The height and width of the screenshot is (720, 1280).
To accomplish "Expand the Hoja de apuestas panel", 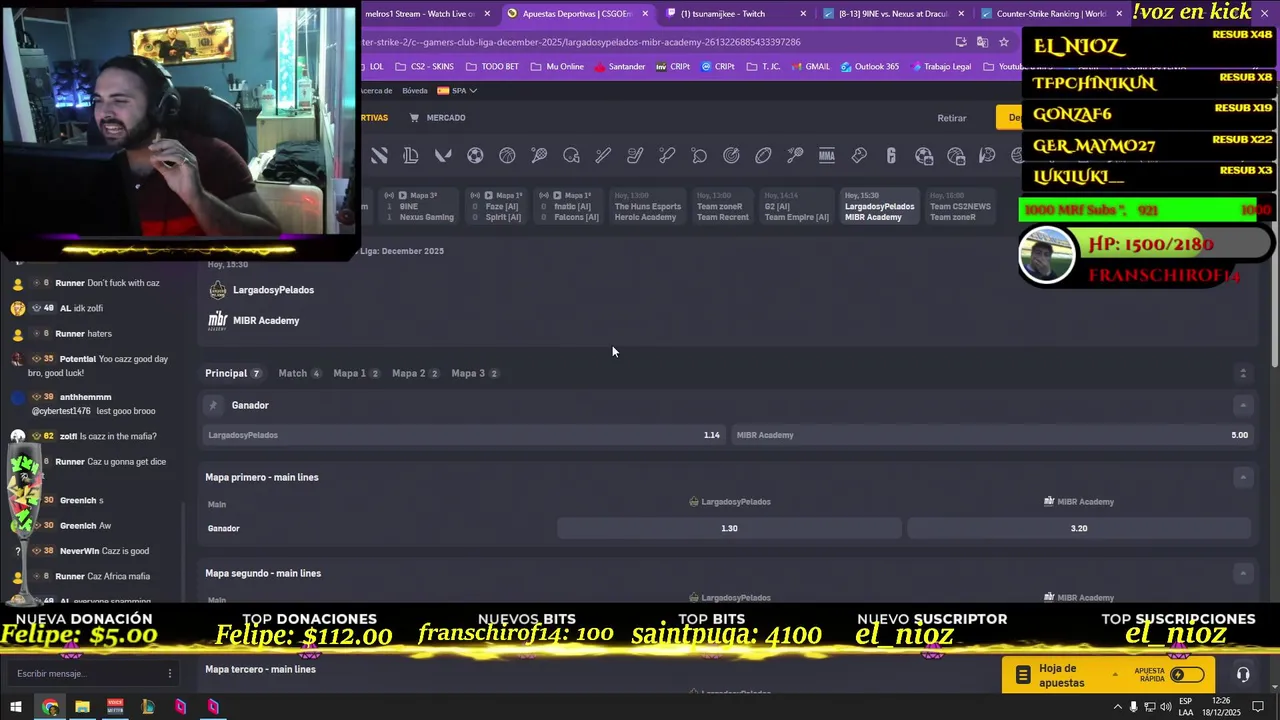I will tap(1115, 675).
